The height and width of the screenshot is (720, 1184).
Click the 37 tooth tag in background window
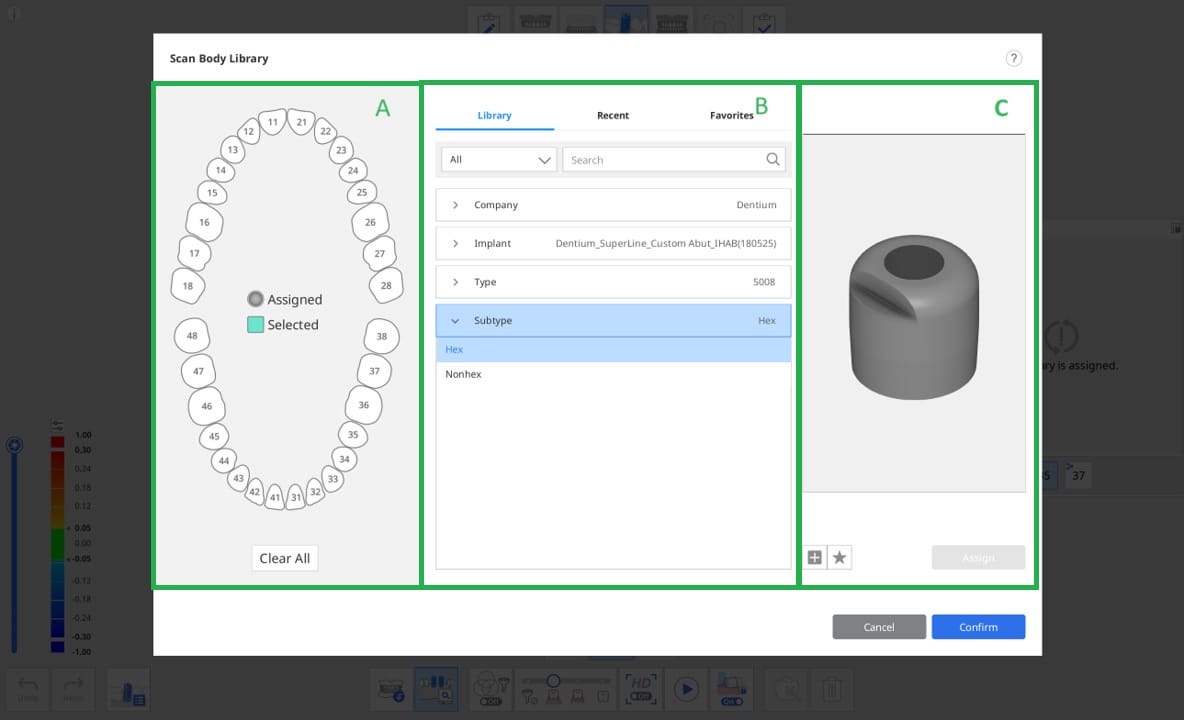pyautogui.click(x=1078, y=475)
